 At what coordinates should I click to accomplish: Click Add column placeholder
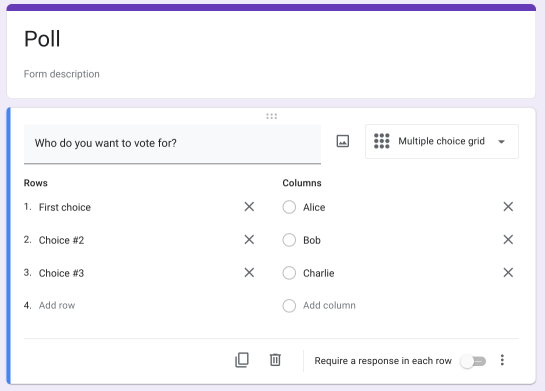329,306
